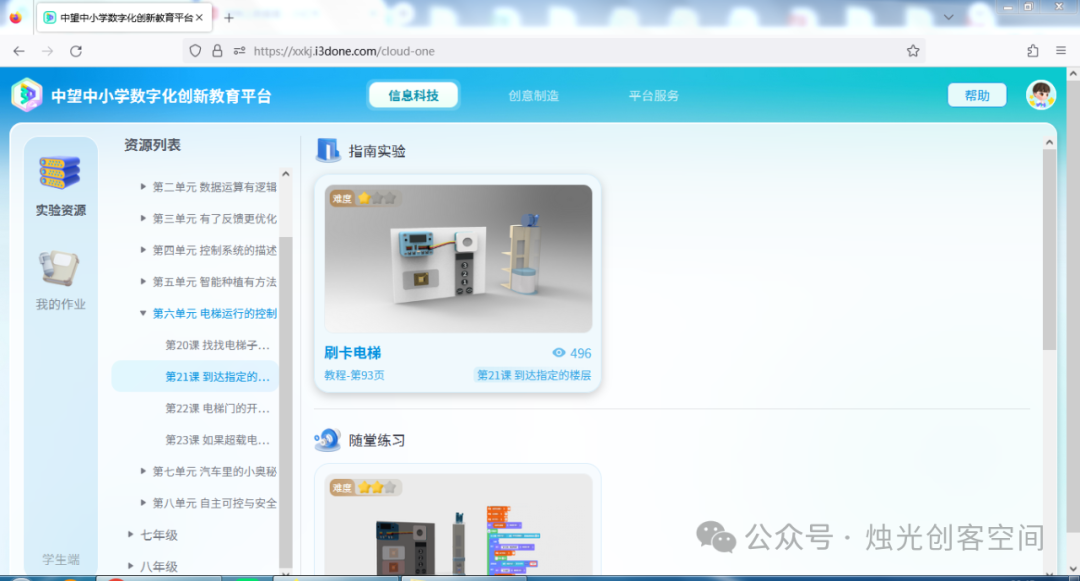The height and width of the screenshot is (581, 1080).
Task: Open the 刷卡电梯 experiment thumbnail
Action: pos(458,258)
